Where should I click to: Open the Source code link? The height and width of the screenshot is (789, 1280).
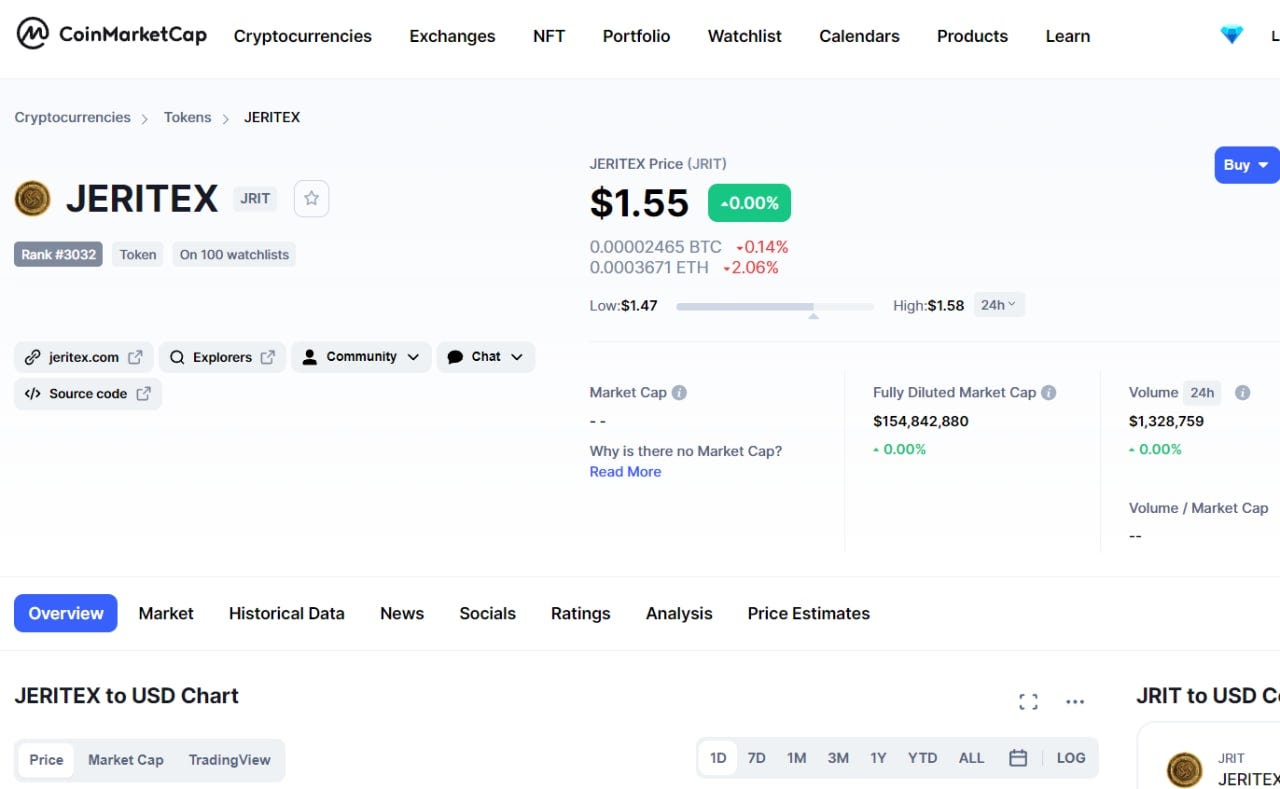(88, 393)
